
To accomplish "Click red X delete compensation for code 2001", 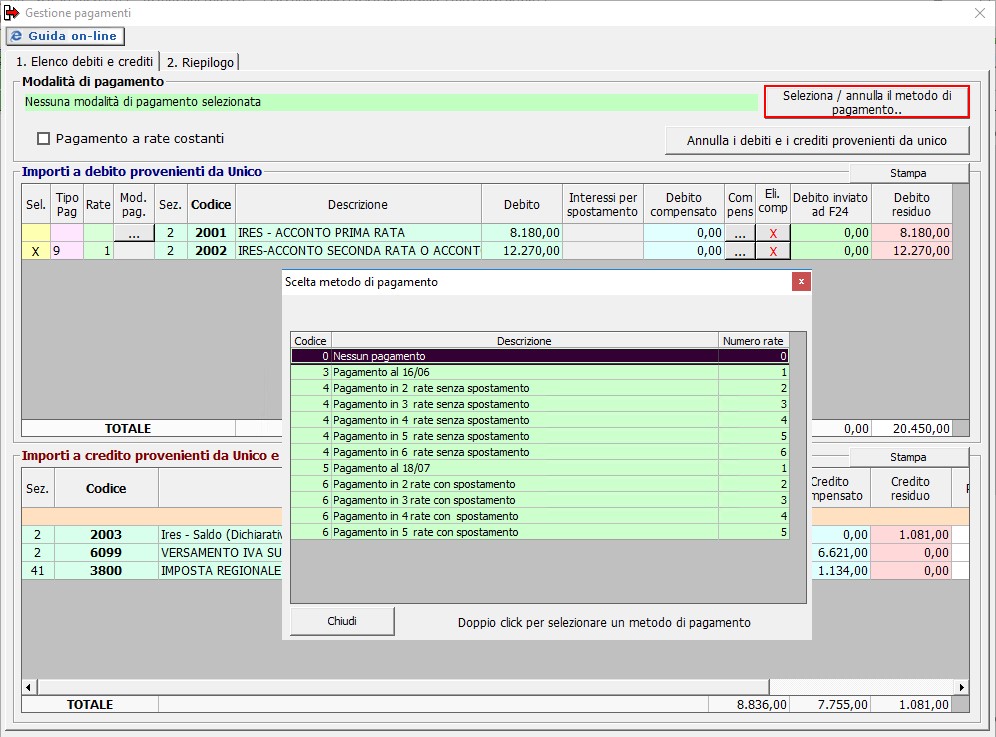I will click(x=773, y=233).
